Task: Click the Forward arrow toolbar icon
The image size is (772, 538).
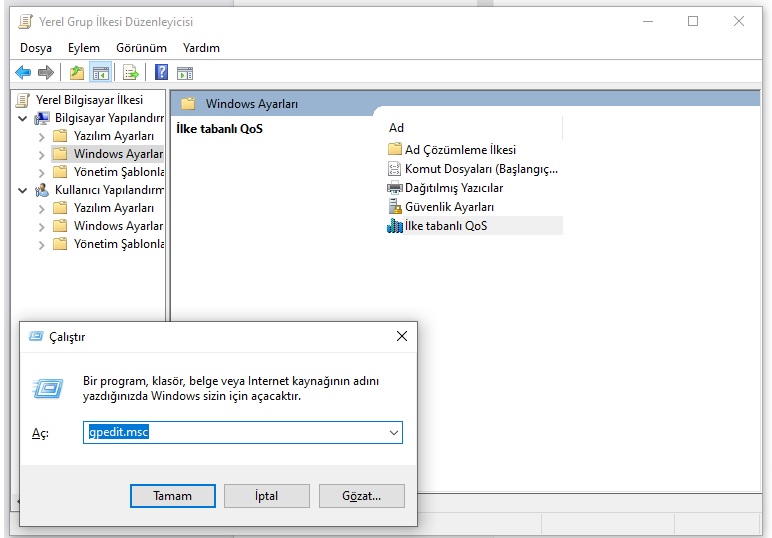Action: pyautogui.click(x=46, y=73)
